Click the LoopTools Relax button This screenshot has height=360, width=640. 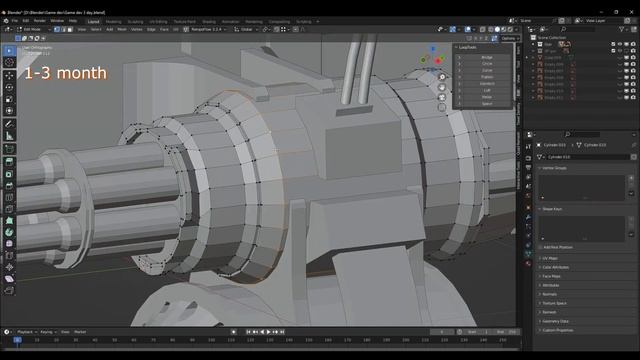pyautogui.click(x=487, y=97)
